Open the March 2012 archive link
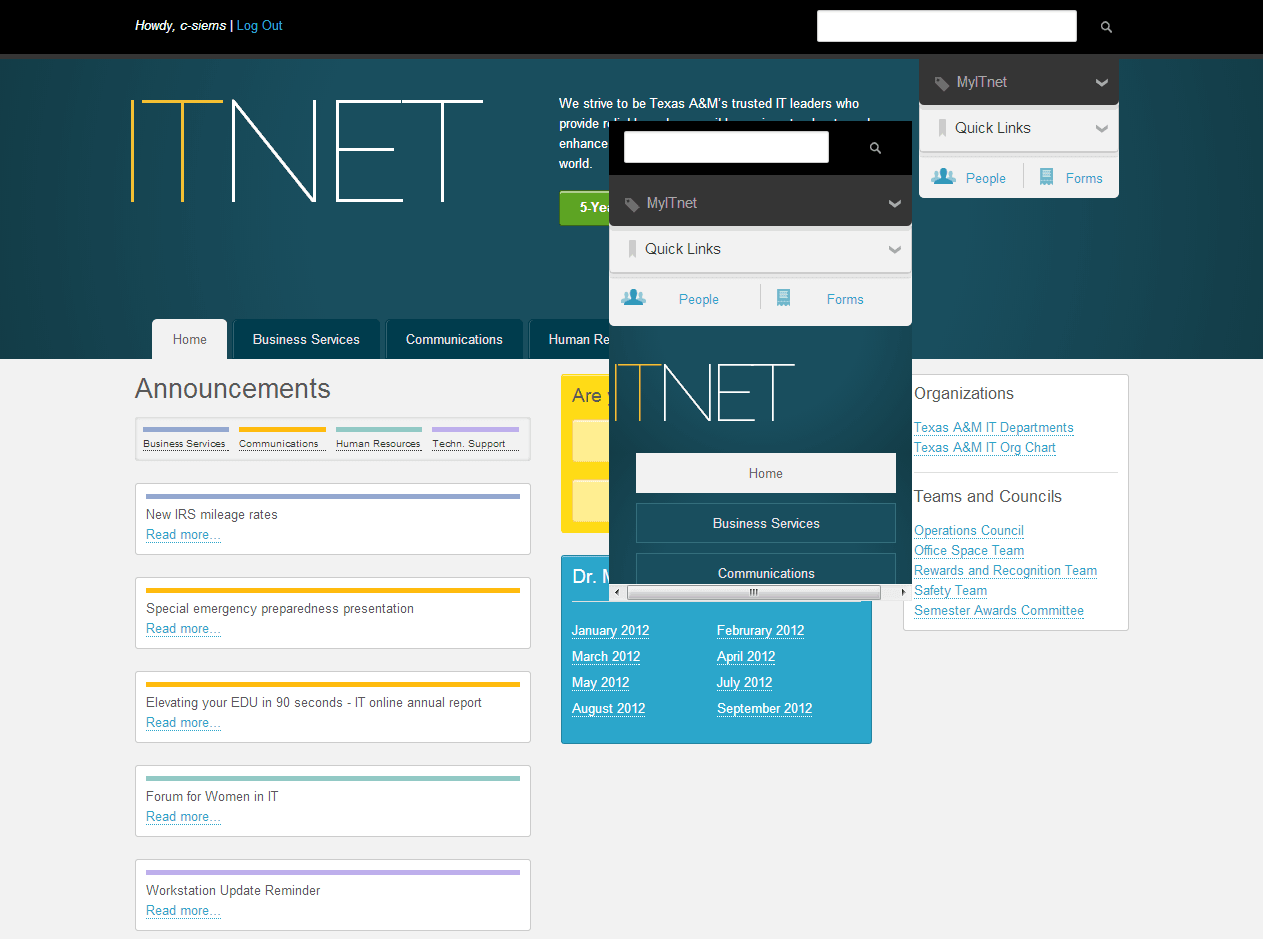 pos(605,657)
